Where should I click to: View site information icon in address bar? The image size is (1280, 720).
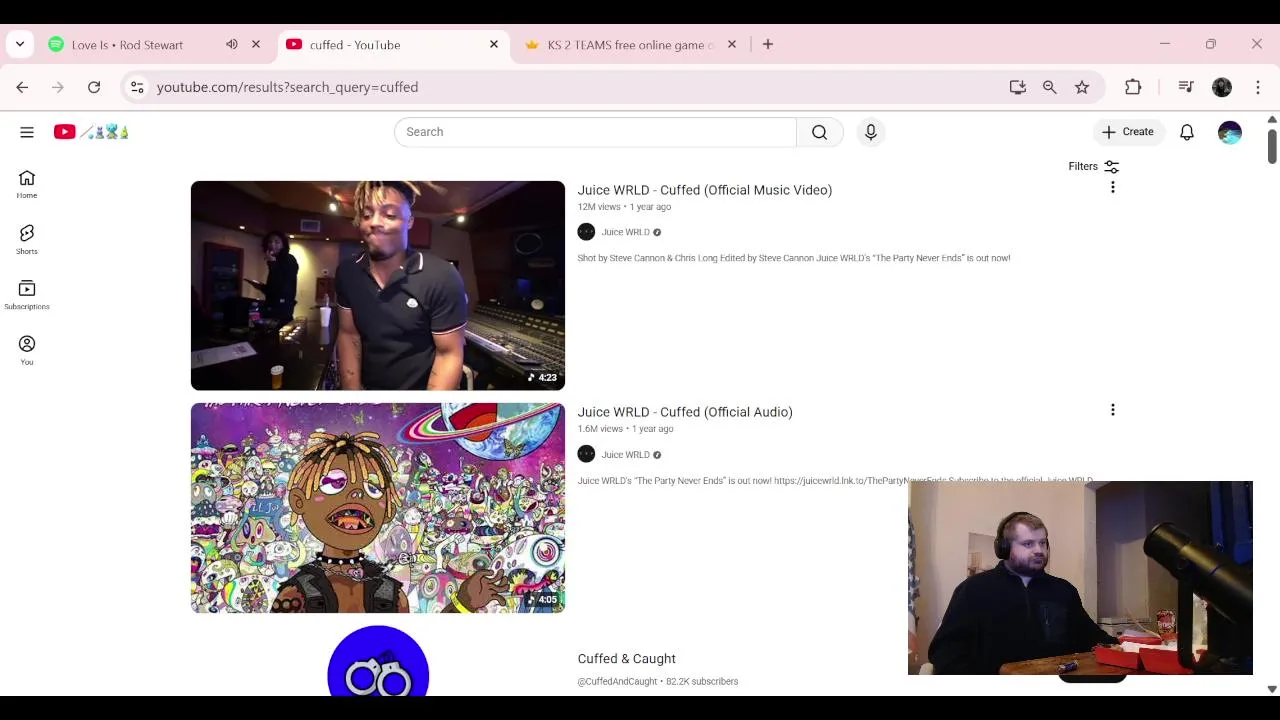tap(137, 87)
